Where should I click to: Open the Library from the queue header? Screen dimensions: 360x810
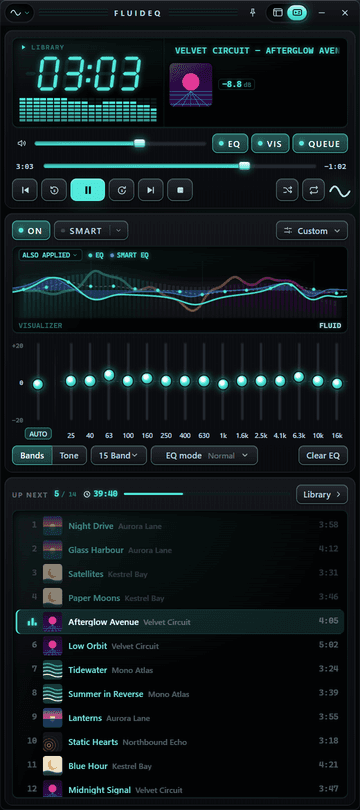[322, 494]
